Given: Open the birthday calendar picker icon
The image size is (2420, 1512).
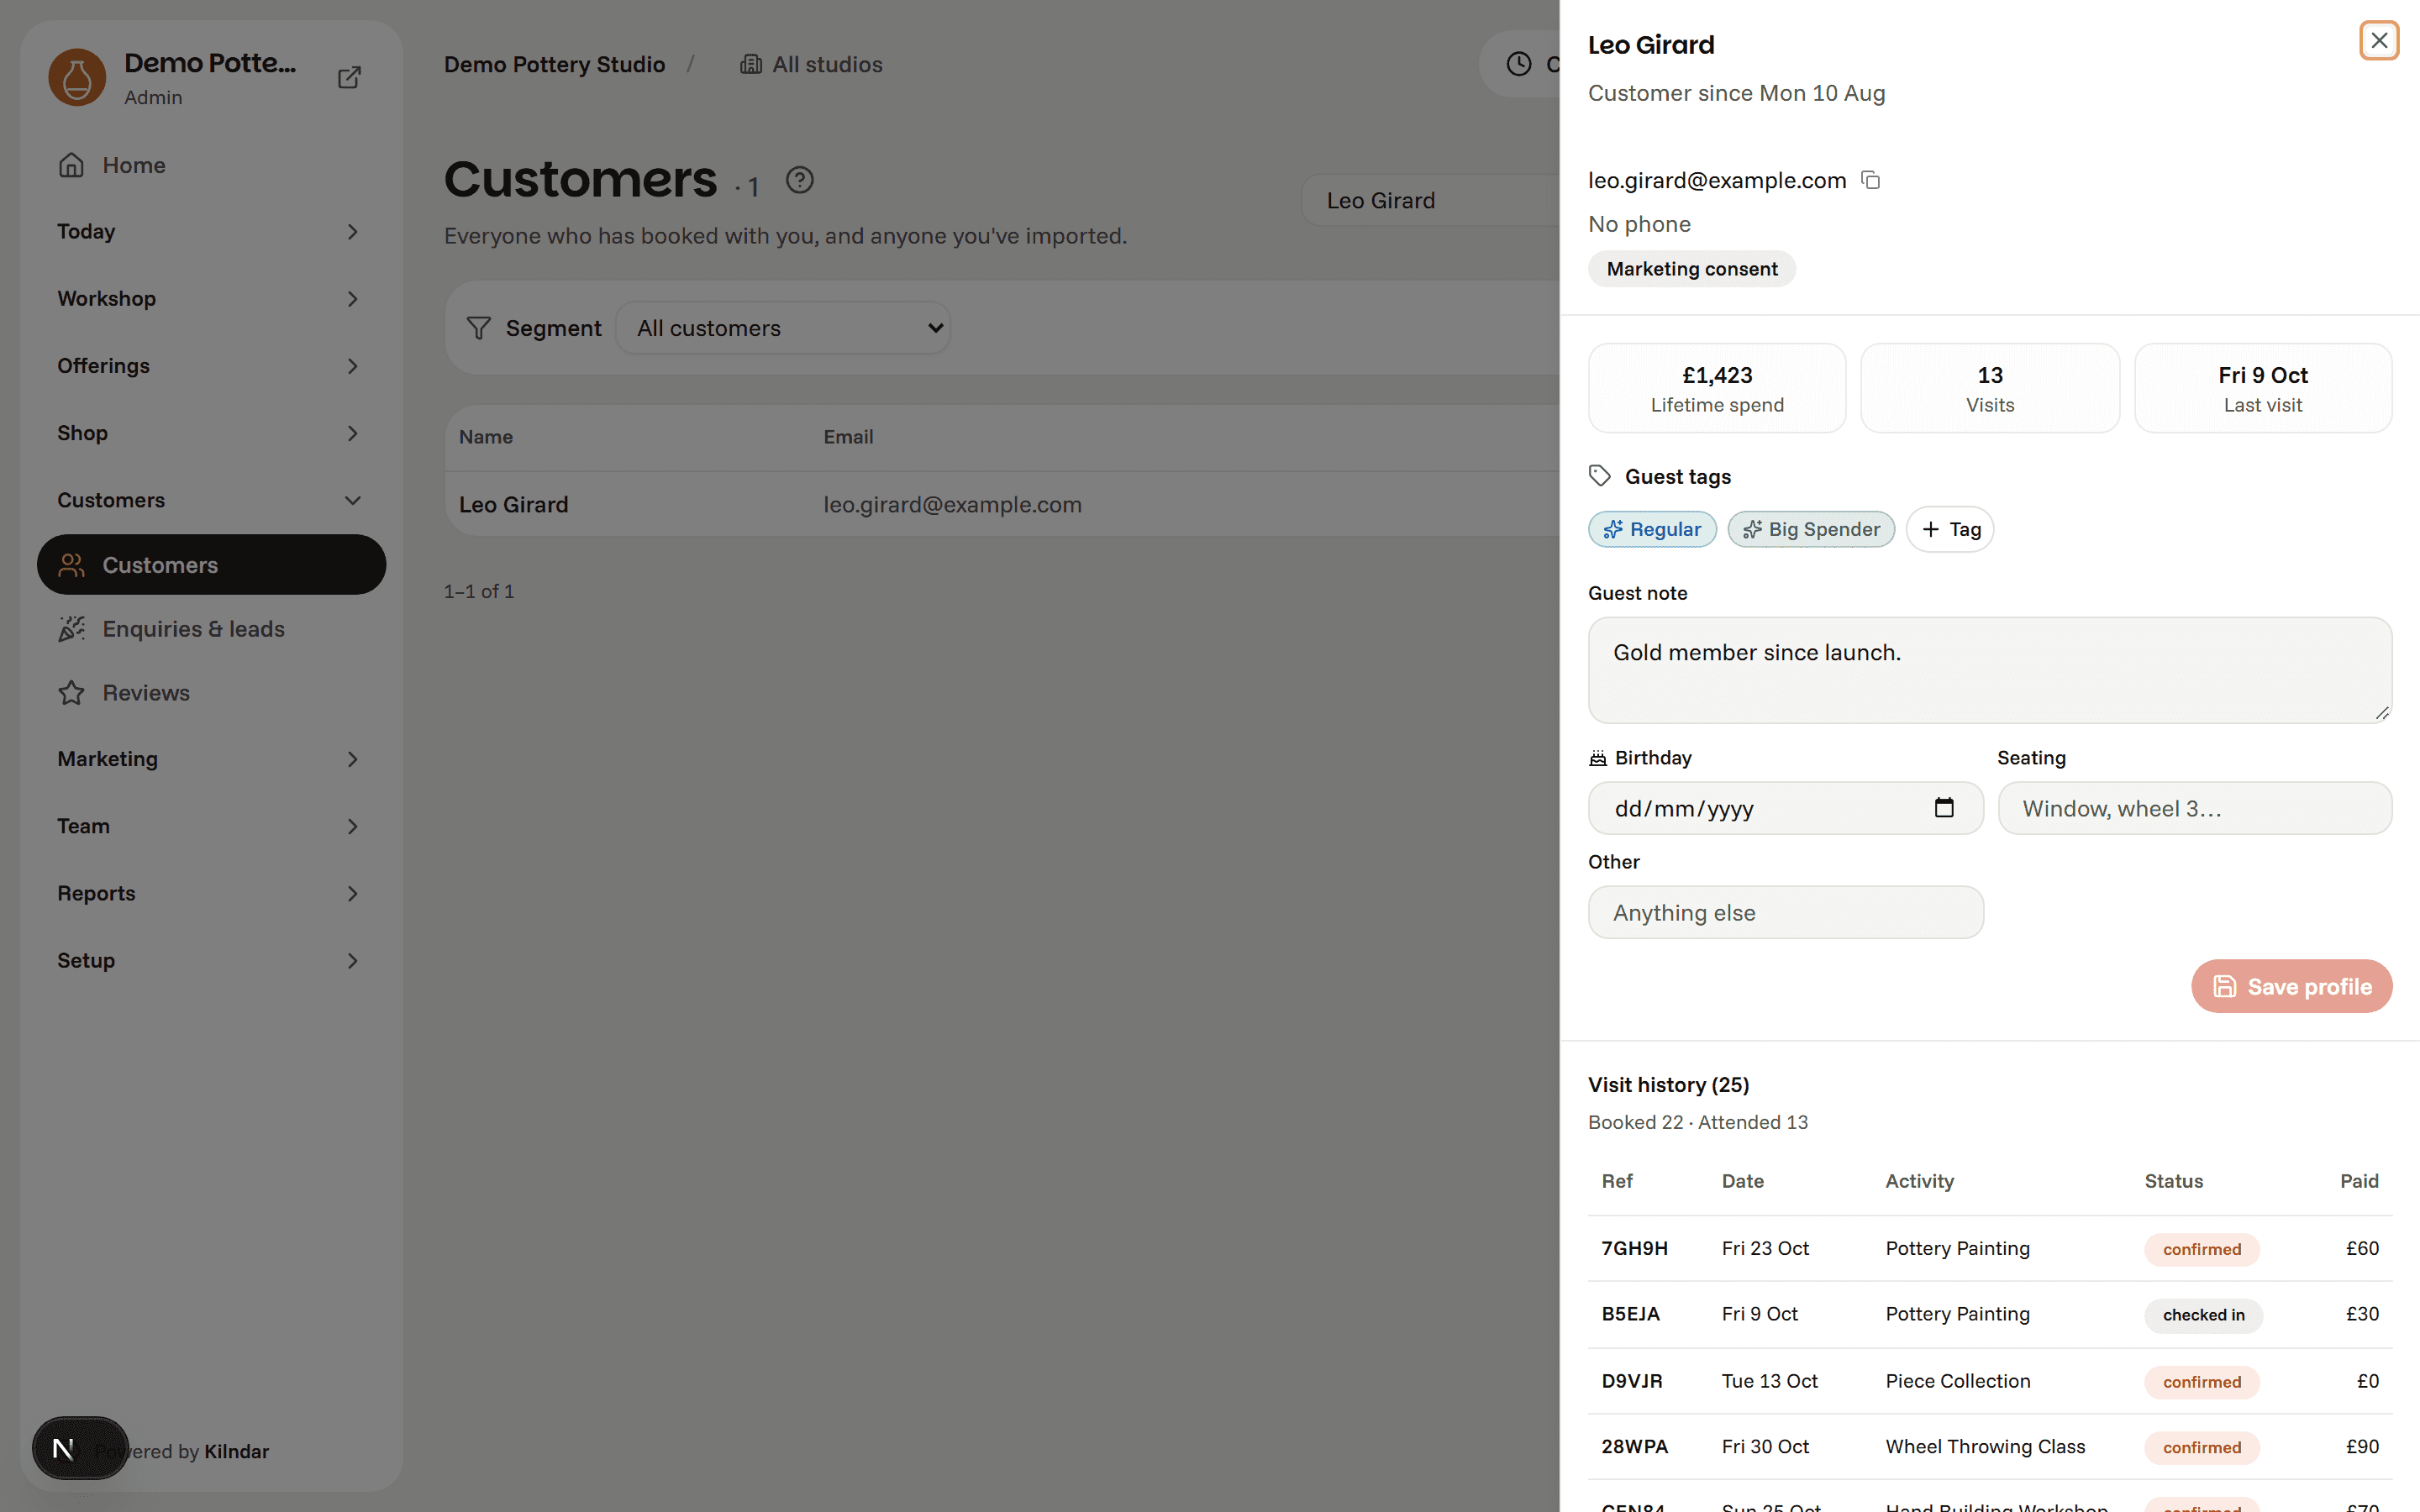Looking at the screenshot, I should click(x=1943, y=807).
